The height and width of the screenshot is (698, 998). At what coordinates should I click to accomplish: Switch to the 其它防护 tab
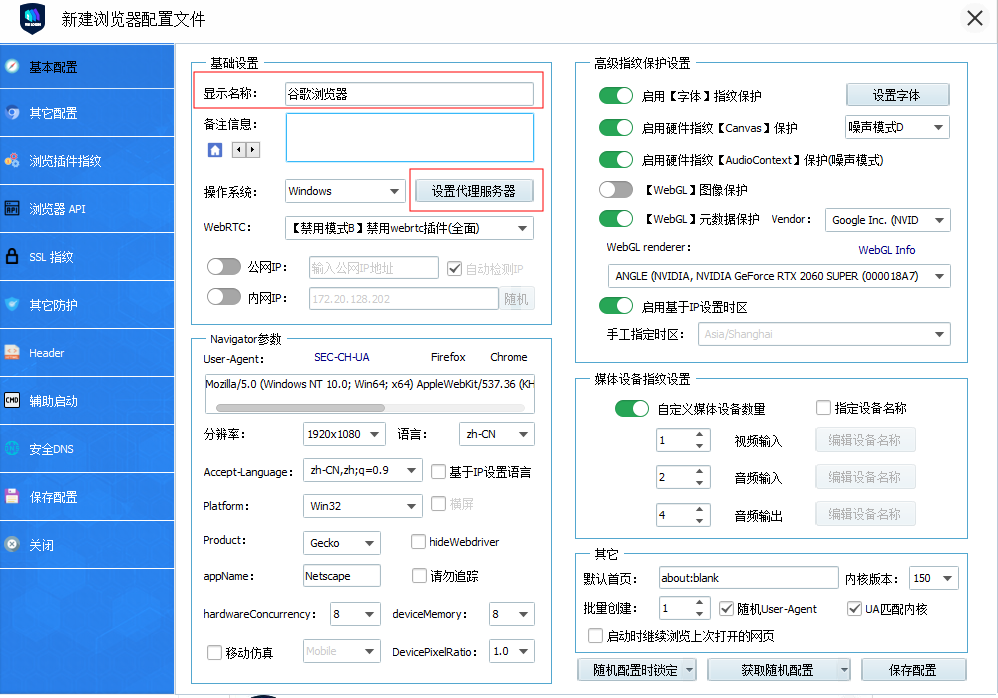87,305
